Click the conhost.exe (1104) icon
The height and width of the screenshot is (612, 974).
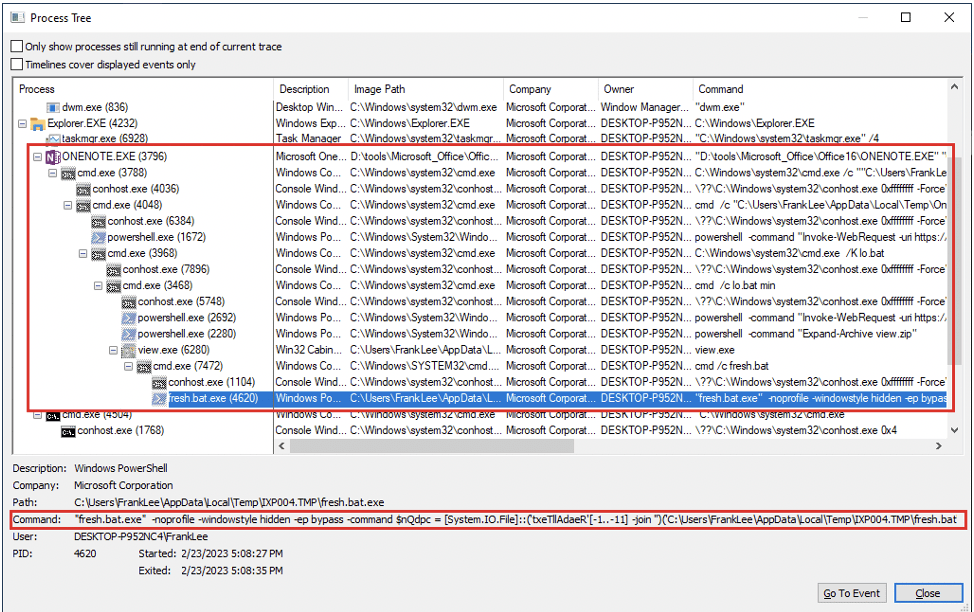[159, 383]
